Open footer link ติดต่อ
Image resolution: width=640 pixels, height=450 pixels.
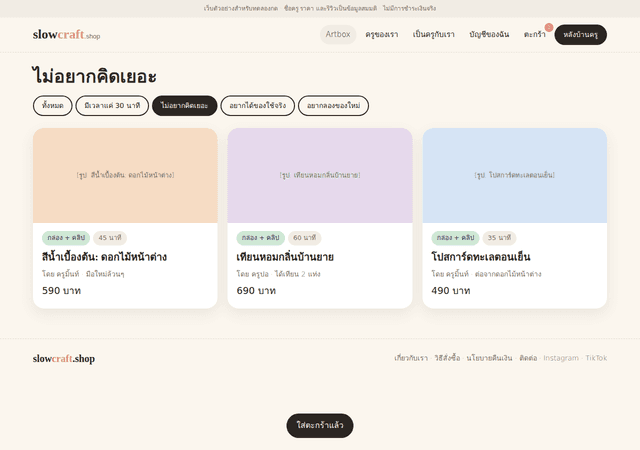528,358
